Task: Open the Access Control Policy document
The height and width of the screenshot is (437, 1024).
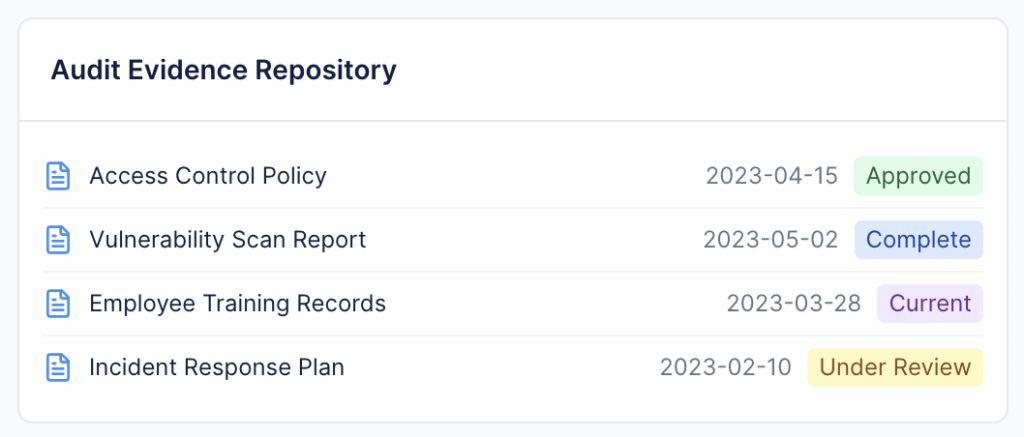Action: coord(208,176)
